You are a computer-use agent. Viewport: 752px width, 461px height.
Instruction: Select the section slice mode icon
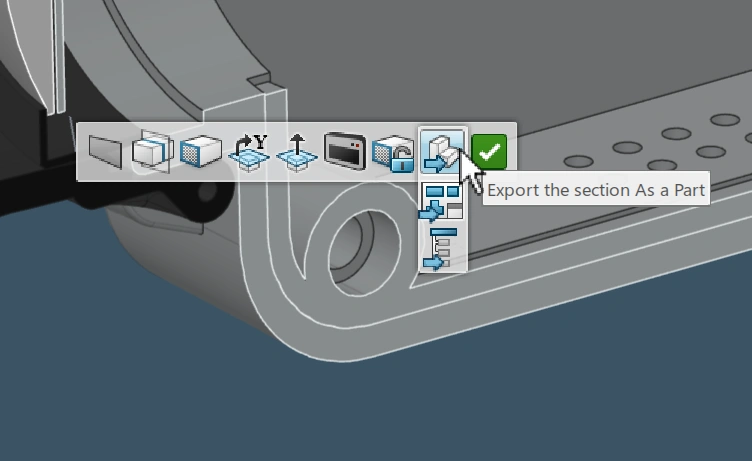pyautogui.click(x=153, y=152)
